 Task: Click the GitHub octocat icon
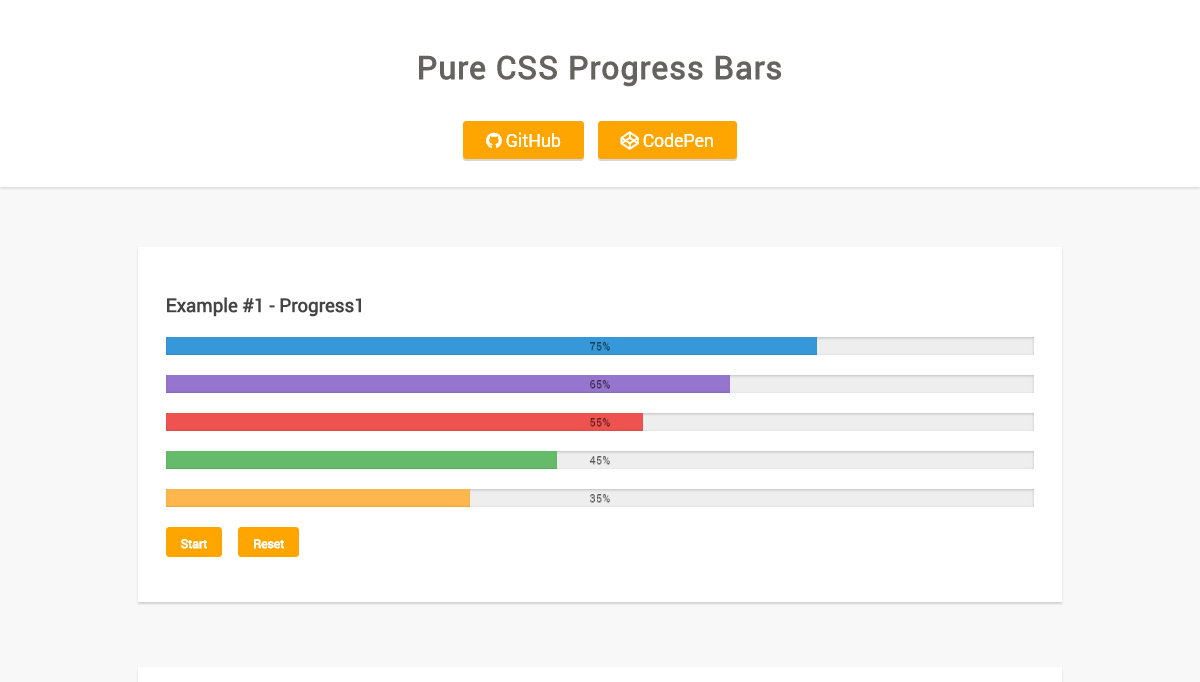coord(493,141)
